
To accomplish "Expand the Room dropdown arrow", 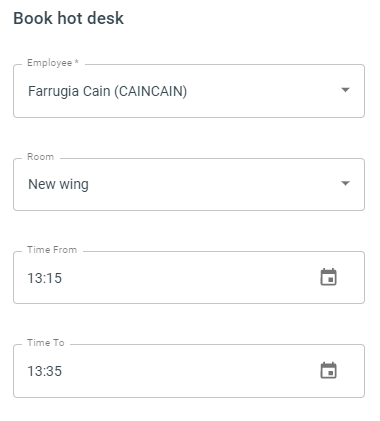I will point(345,183).
